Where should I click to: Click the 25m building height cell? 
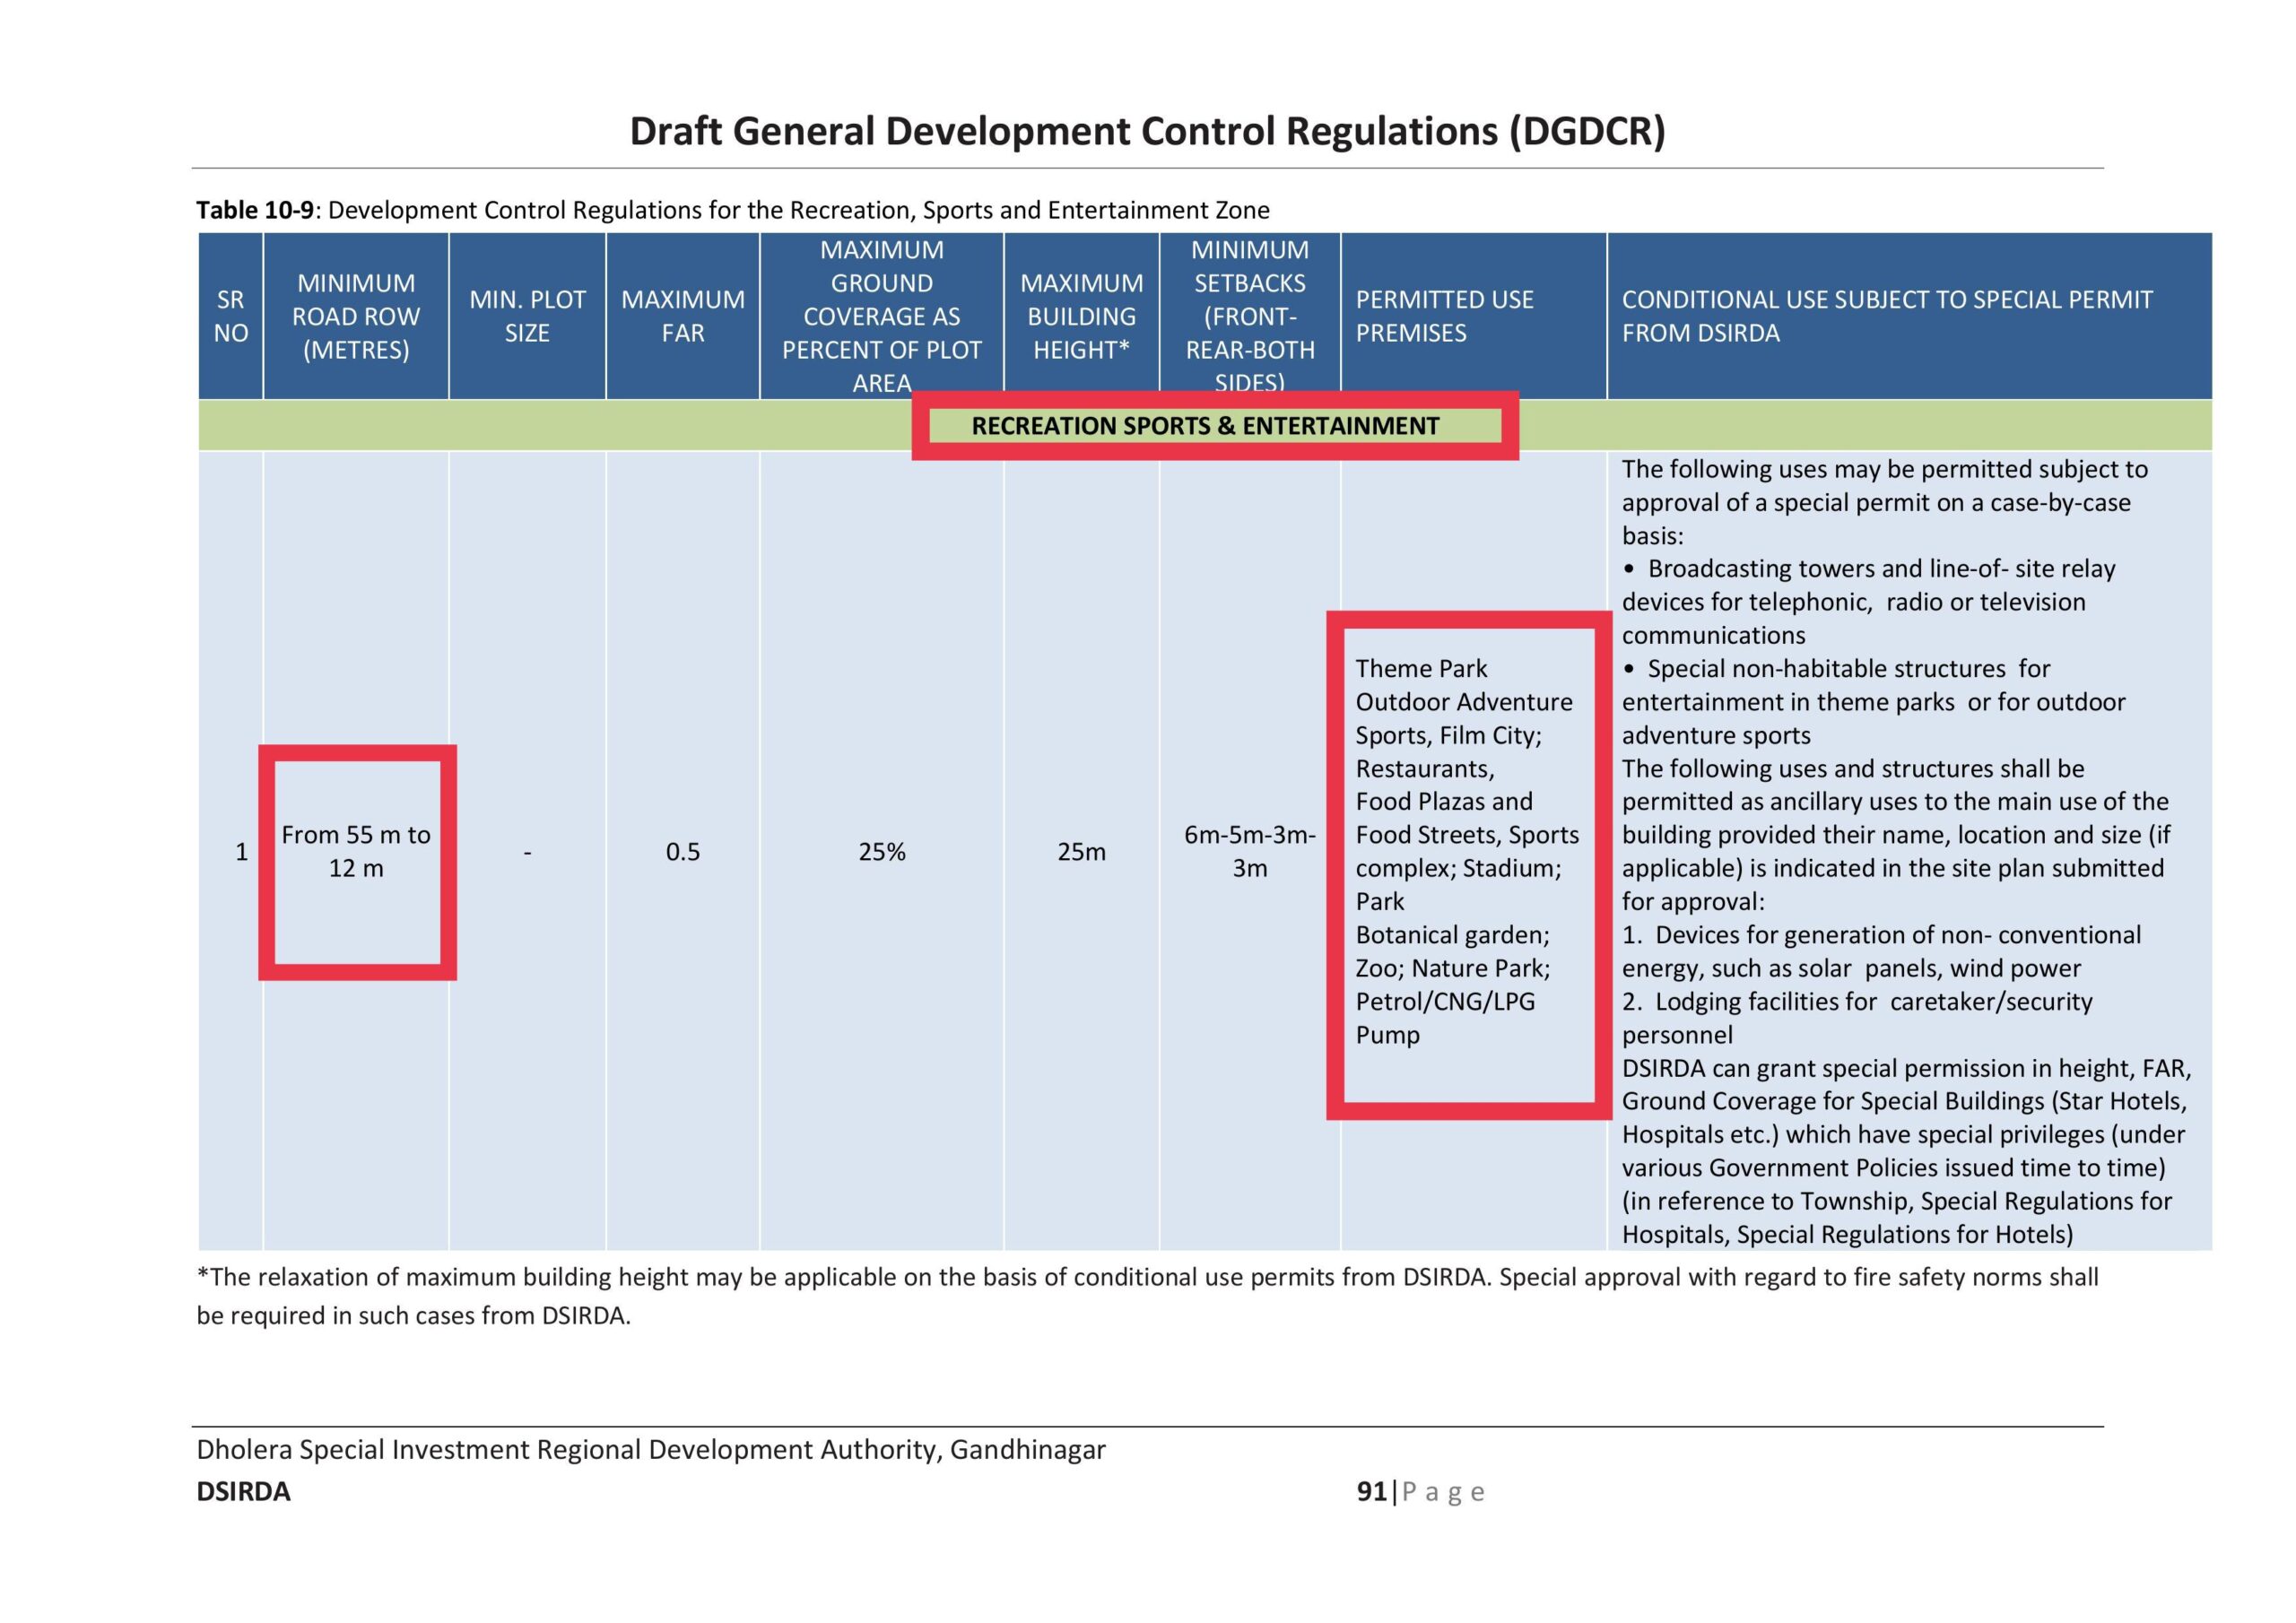tap(1081, 852)
